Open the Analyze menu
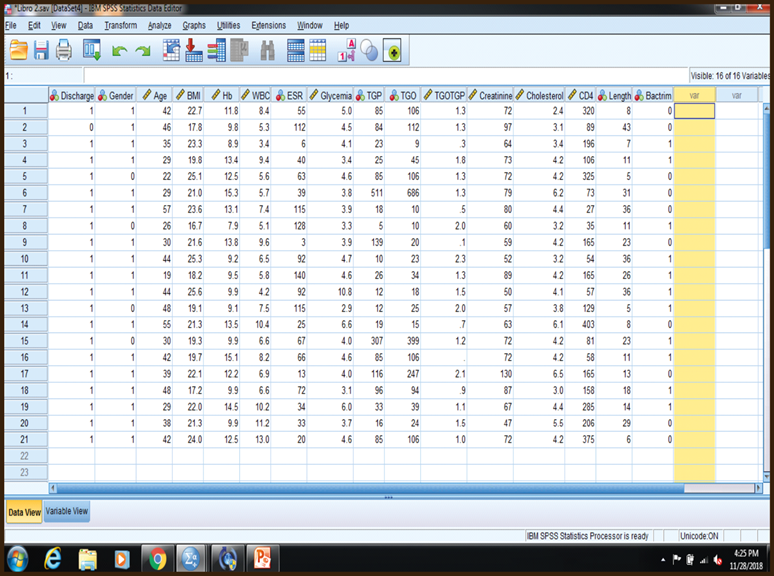 (159, 25)
